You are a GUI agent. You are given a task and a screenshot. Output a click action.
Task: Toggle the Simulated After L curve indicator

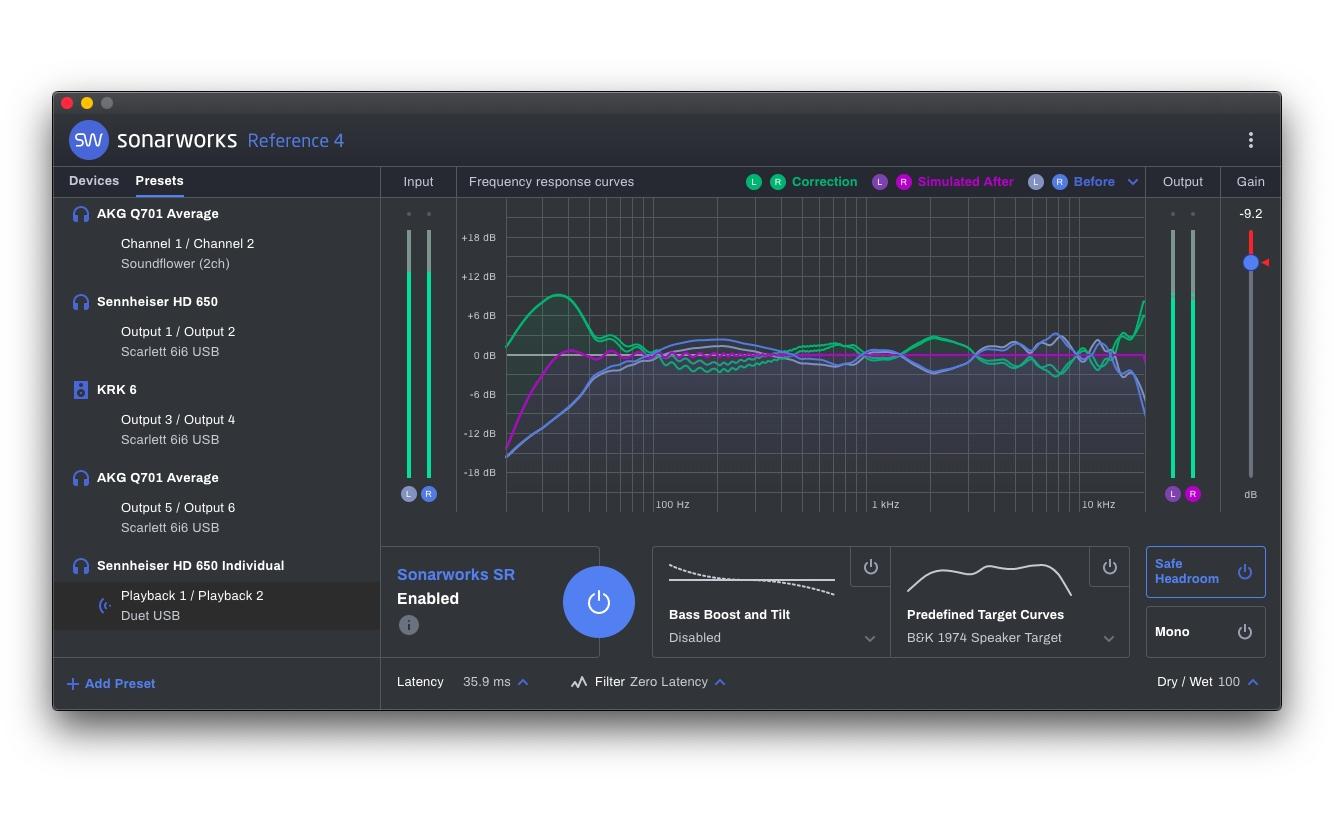point(880,182)
